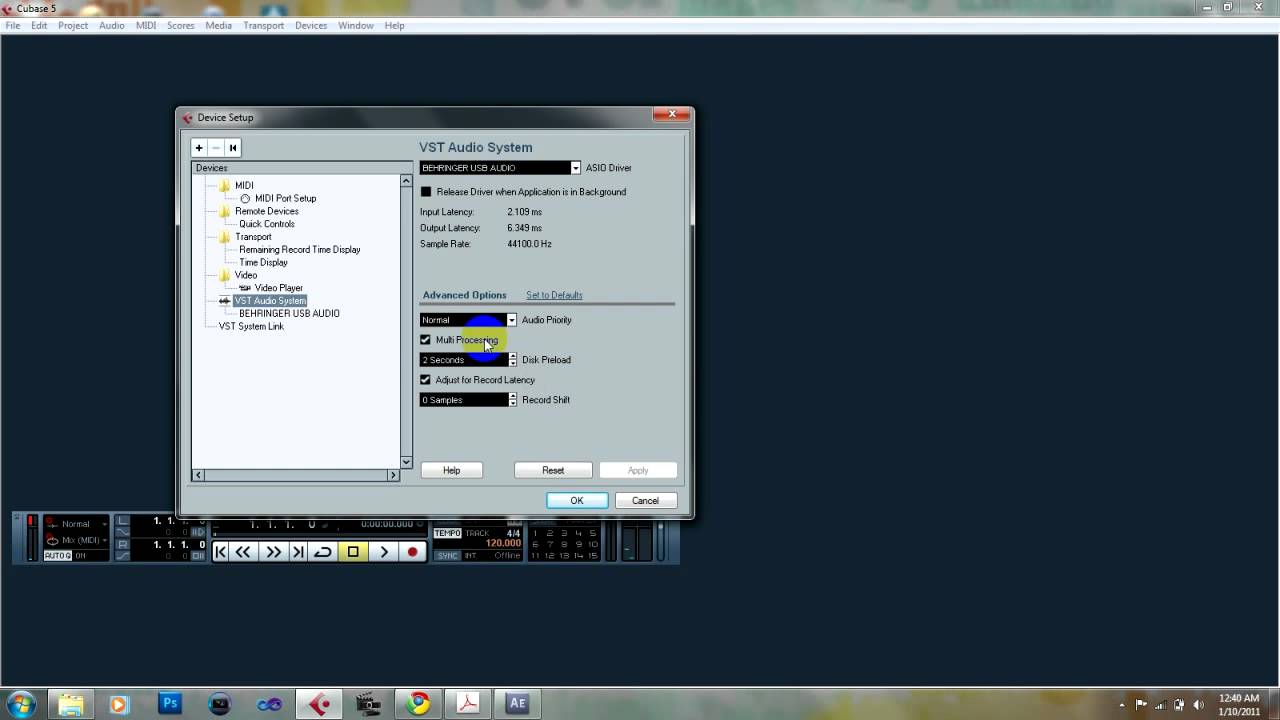Click the Set to Defaults link
1280x720 pixels.
(x=554, y=295)
